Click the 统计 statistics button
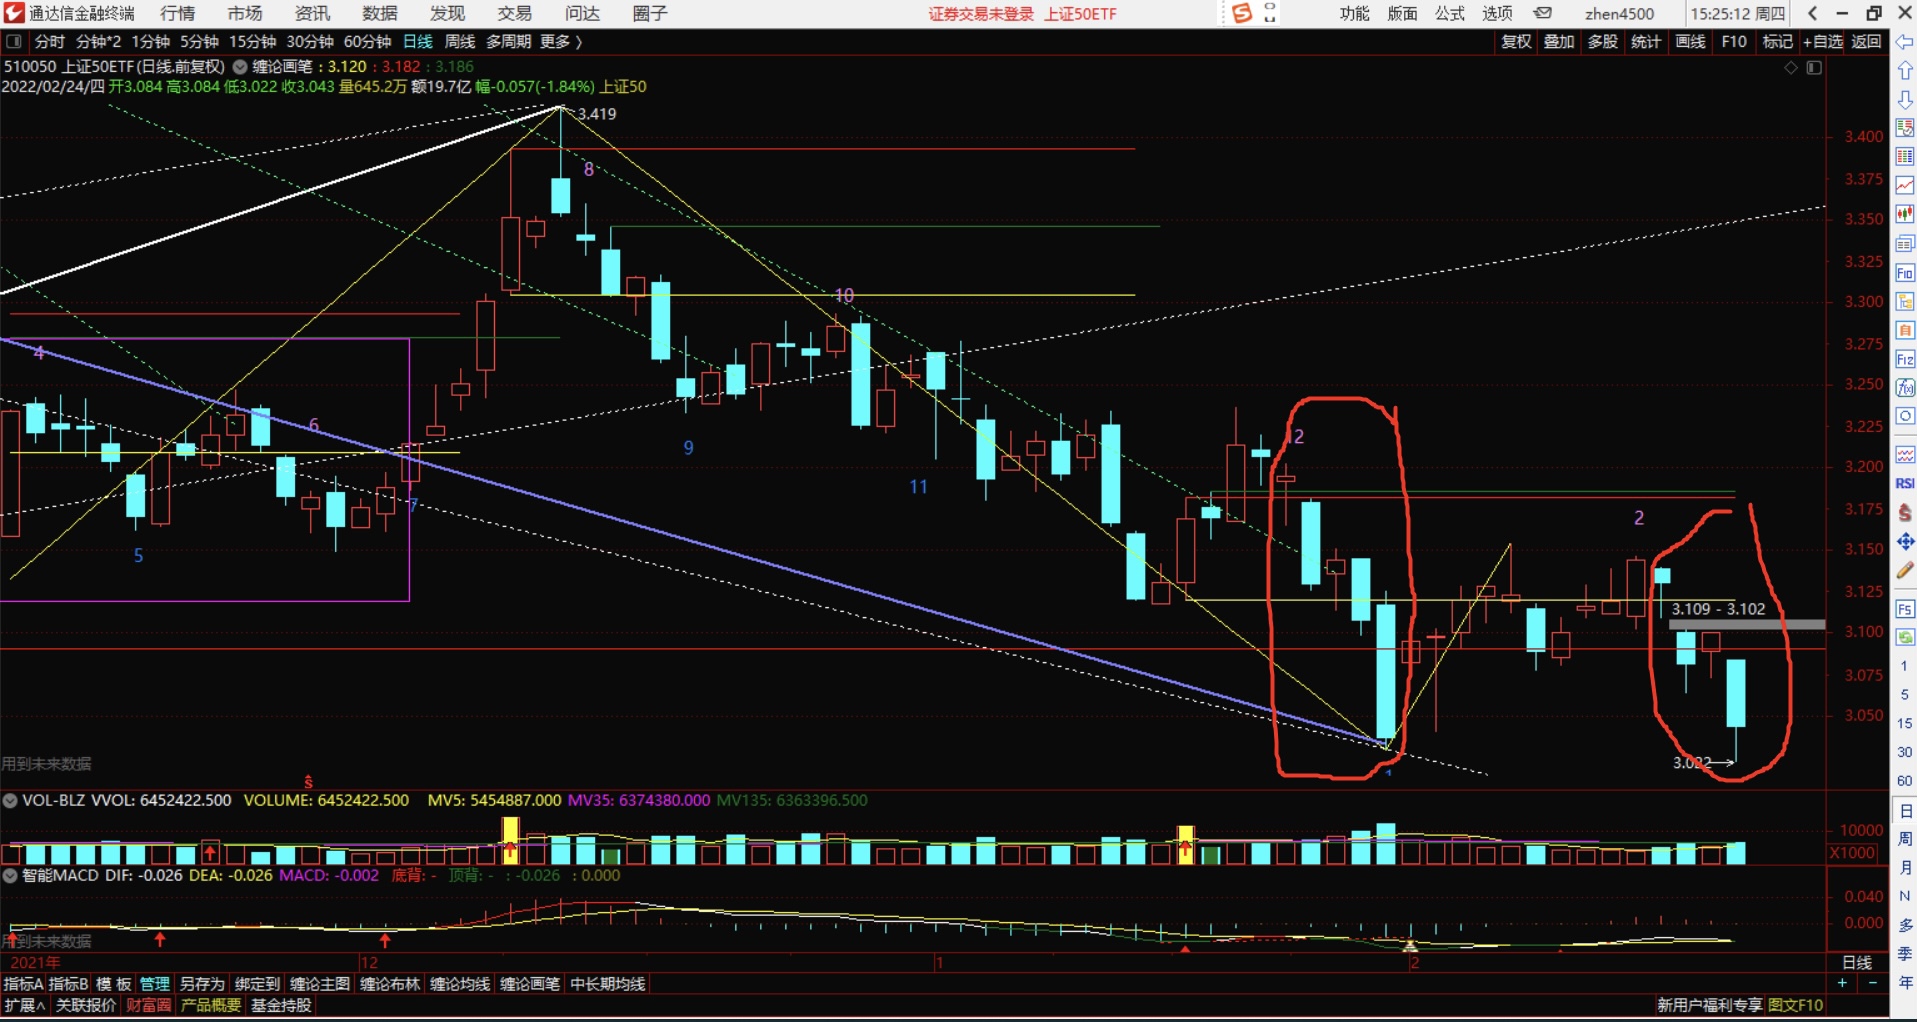 [1647, 42]
